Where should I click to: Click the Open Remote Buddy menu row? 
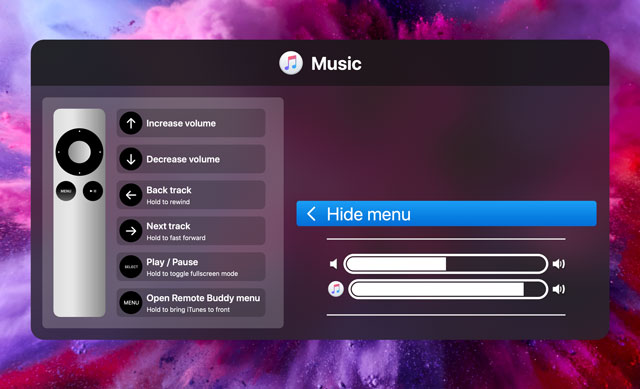(x=191, y=303)
